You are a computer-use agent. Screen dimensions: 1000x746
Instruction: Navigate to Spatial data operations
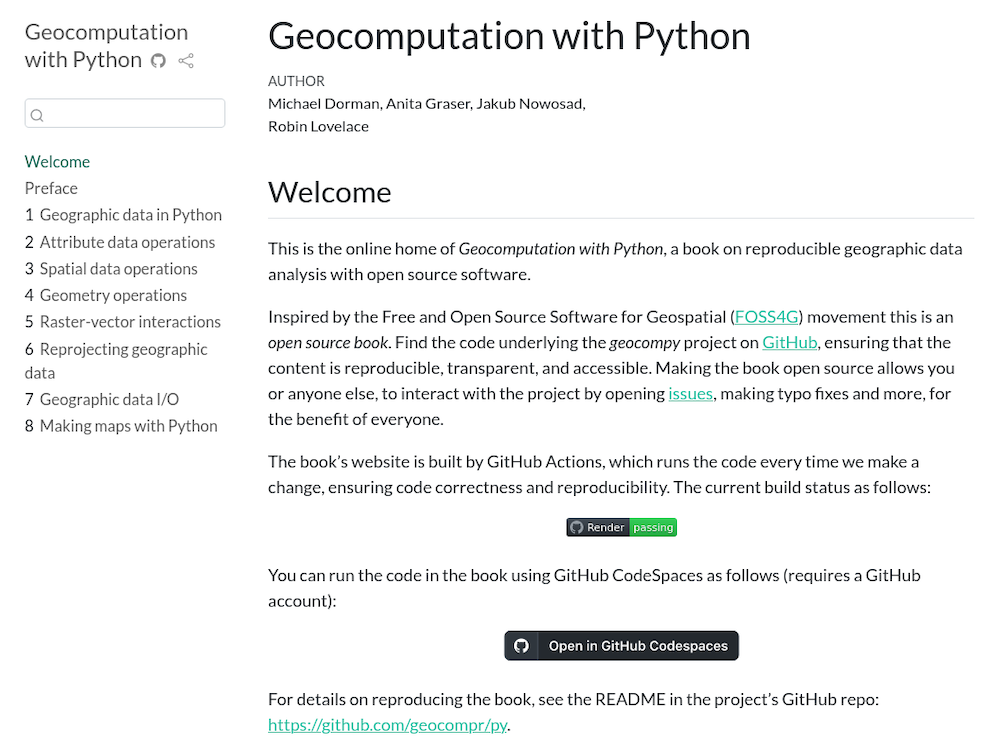(111, 269)
